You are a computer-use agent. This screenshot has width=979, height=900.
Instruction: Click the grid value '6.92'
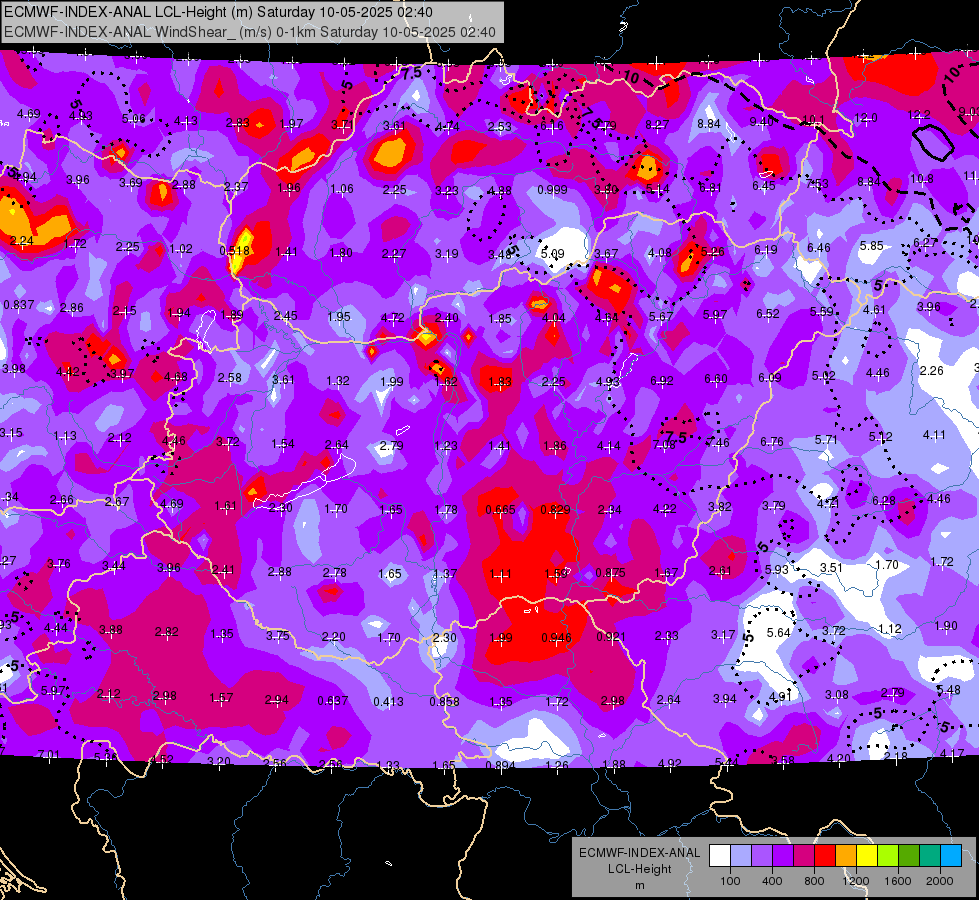tap(662, 380)
